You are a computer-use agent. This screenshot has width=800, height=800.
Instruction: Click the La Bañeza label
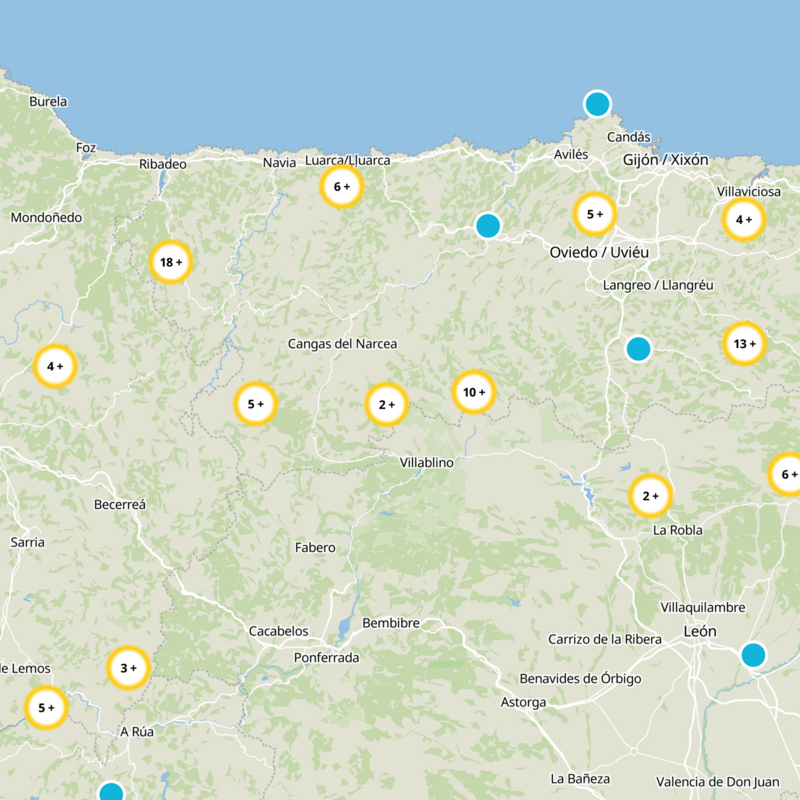click(580, 779)
